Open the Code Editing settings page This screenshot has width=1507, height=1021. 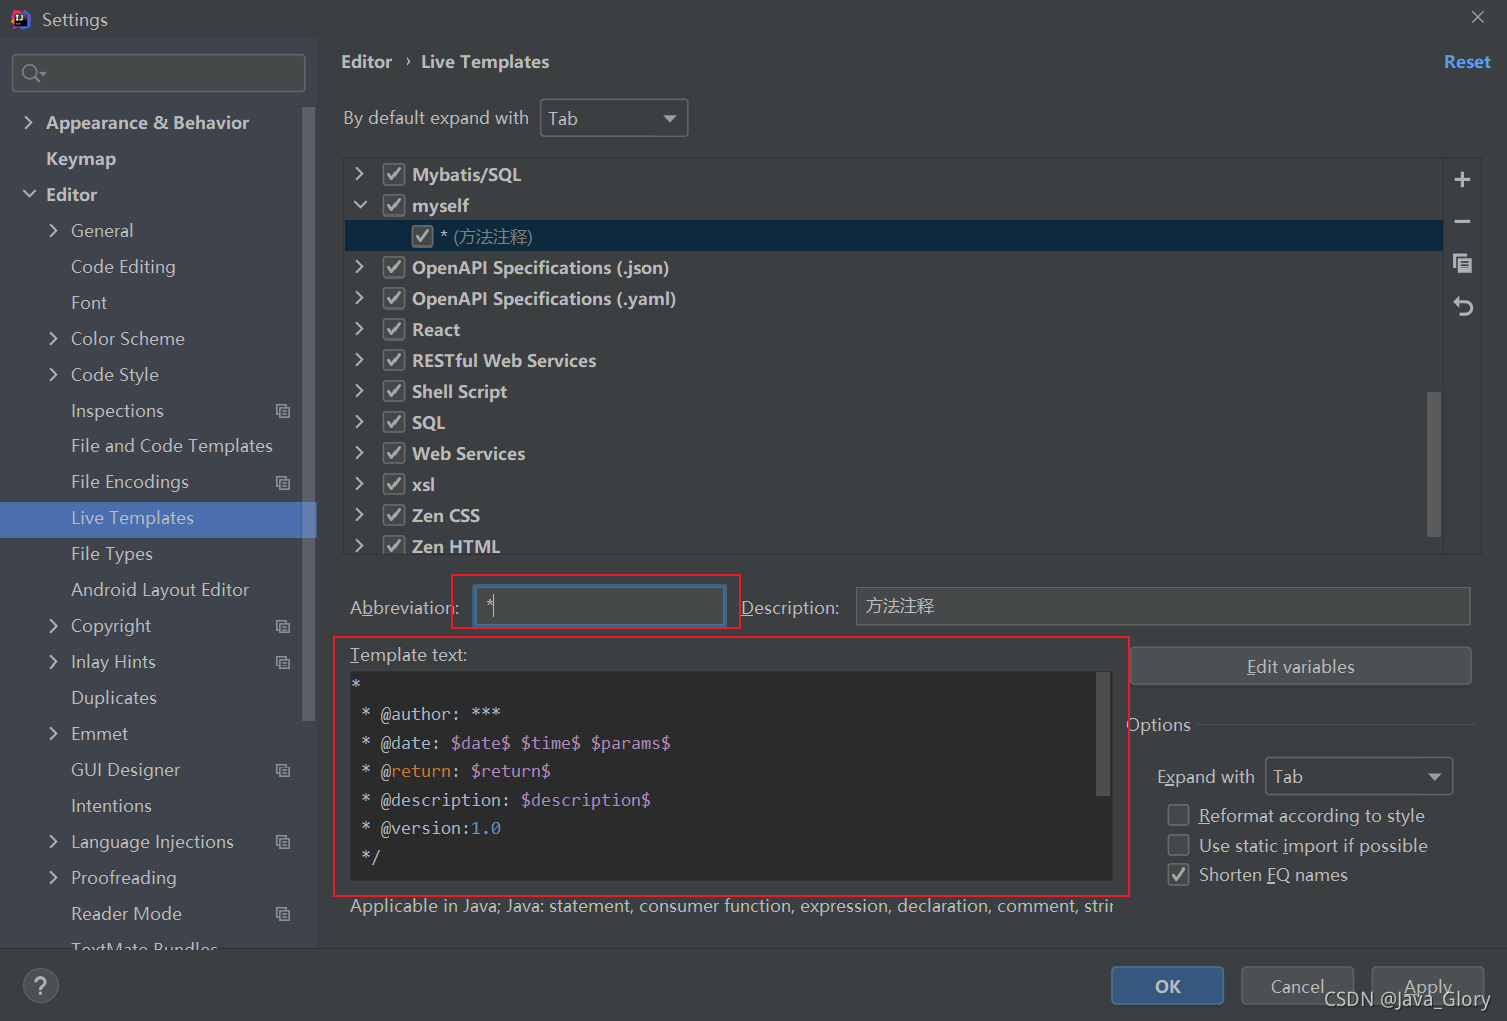coord(123,266)
